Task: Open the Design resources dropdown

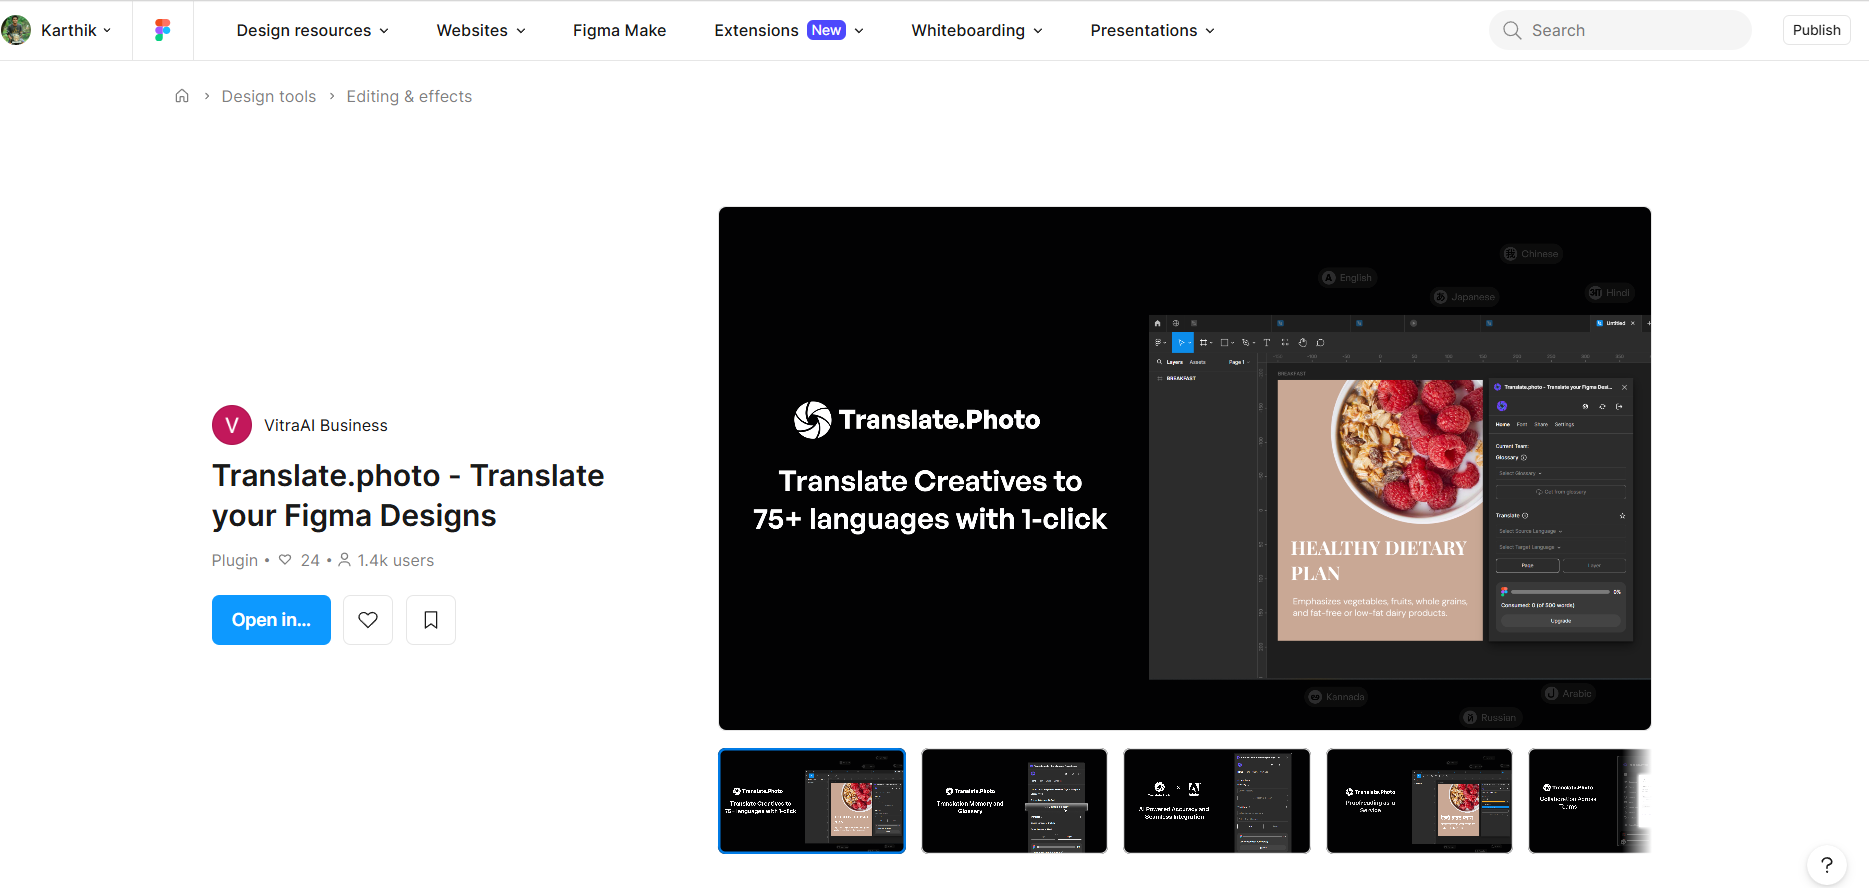Action: click(313, 30)
